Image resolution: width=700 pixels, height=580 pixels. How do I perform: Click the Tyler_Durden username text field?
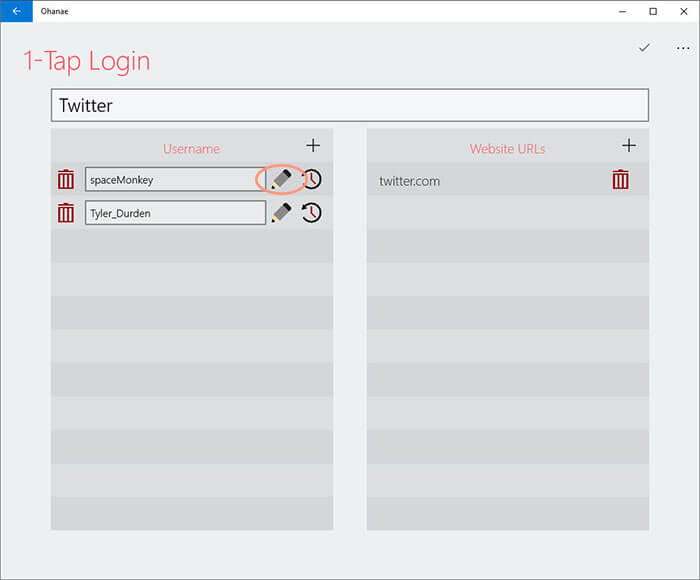click(175, 213)
